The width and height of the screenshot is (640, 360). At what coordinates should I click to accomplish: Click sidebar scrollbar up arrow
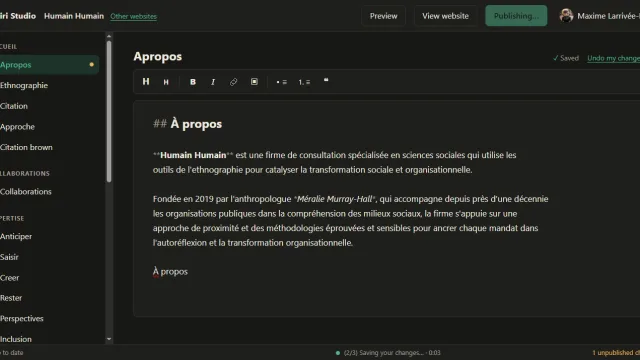(109, 36)
